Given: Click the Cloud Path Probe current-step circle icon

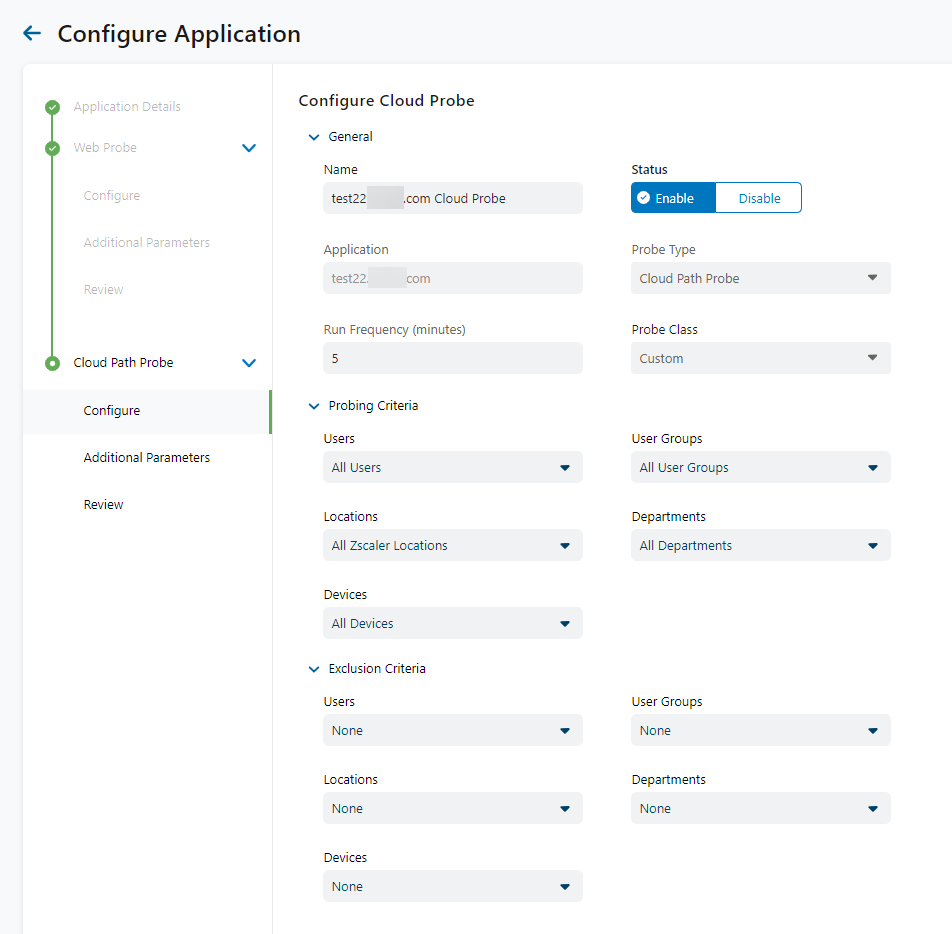Looking at the screenshot, I should (x=53, y=363).
